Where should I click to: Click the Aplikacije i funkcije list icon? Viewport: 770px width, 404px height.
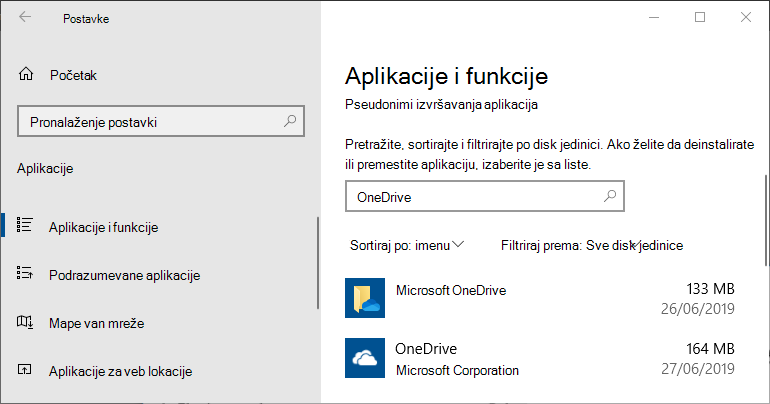25,225
